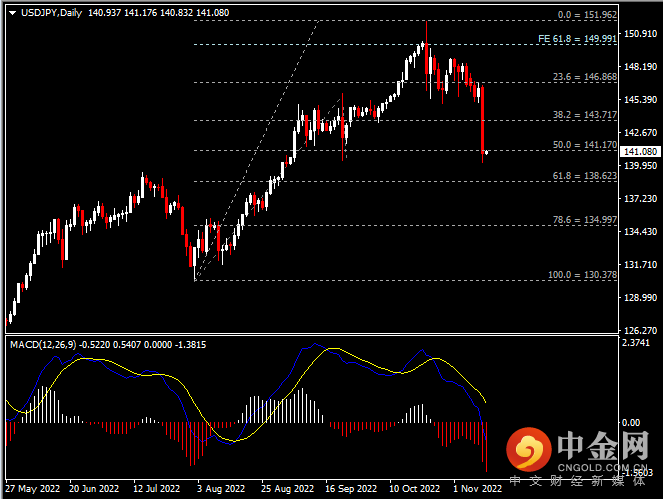Click the current price tag 141.080
This screenshot has width=663, height=499.
click(x=640, y=151)
